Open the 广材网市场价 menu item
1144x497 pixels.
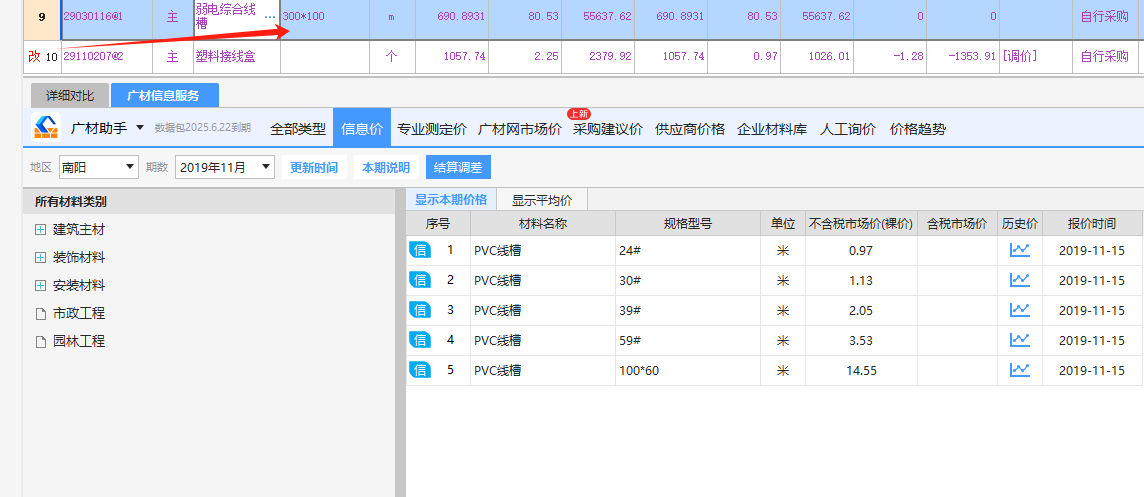(x=519, y=129)
